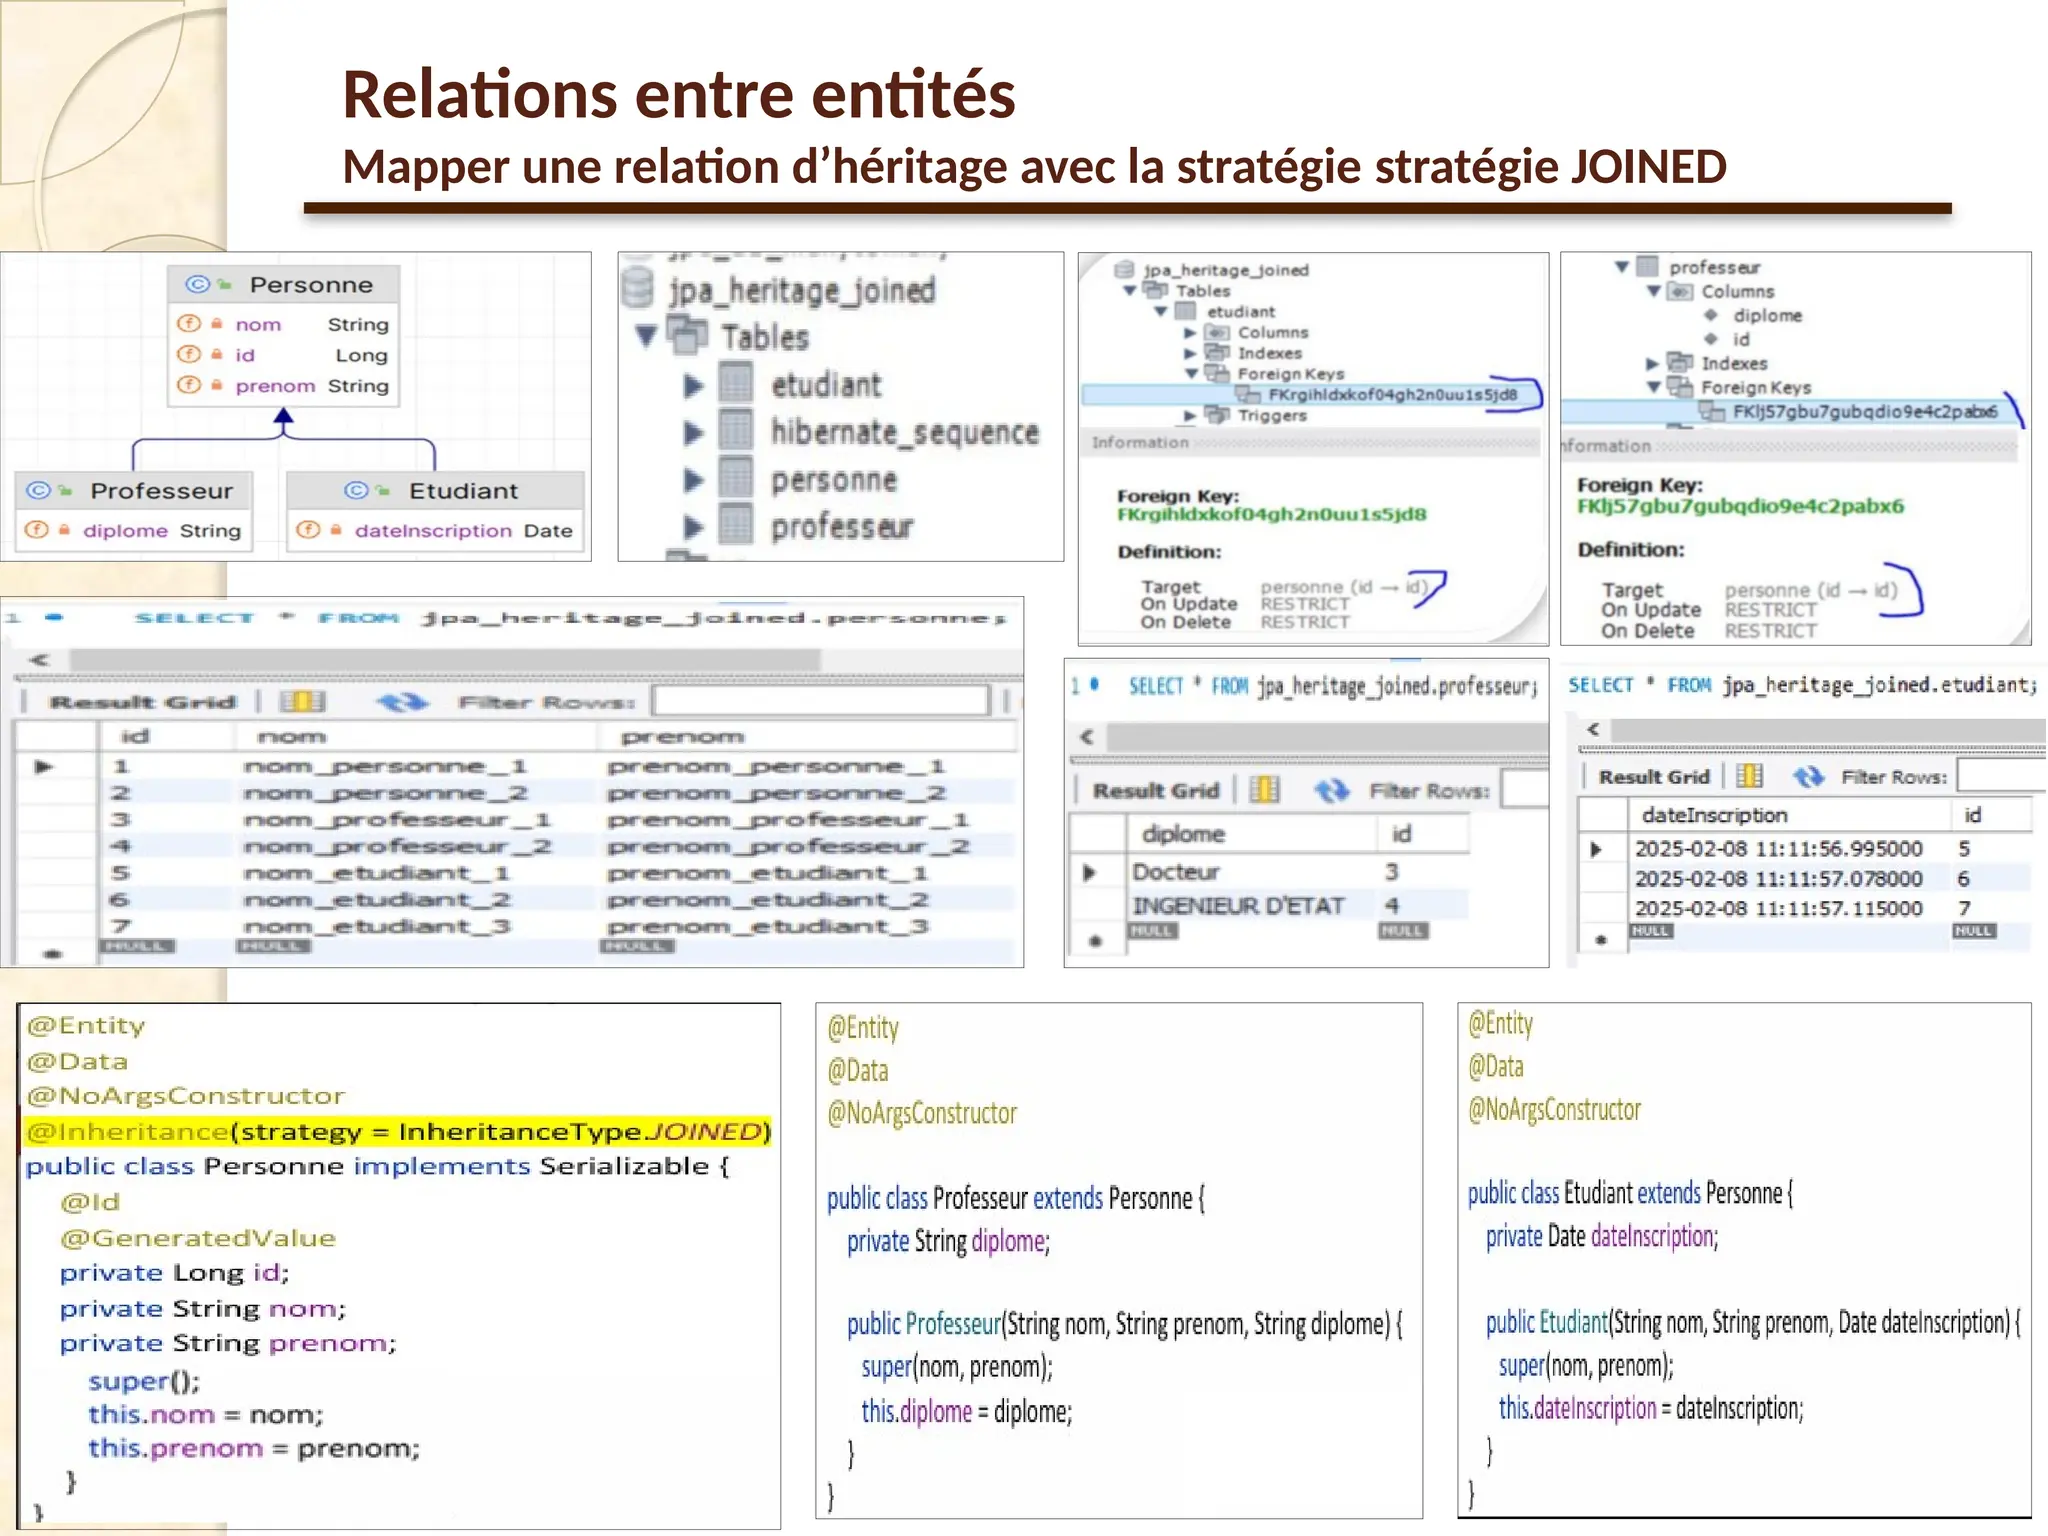
Task: Expand the professeur table node
Action: 693,527
